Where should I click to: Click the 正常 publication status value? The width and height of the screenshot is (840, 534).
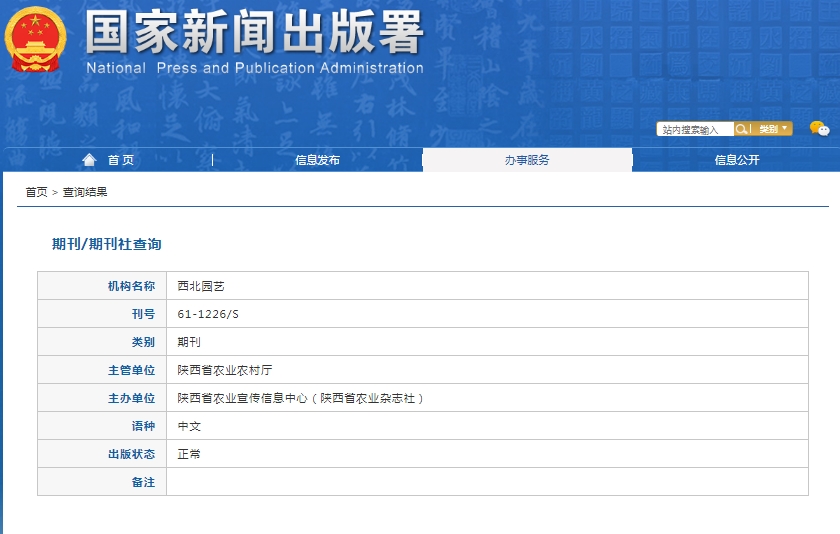point(189,454)
